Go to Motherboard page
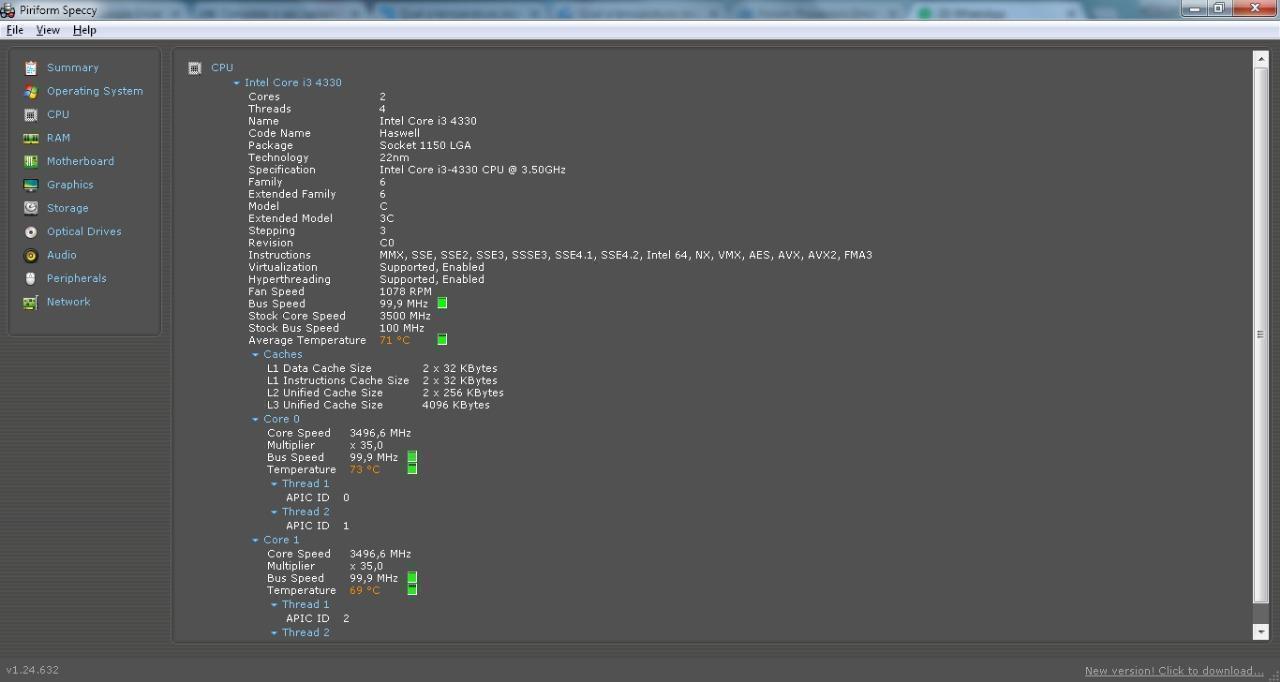The height and width of the screenshot is (682, 1280). [80, 161]
